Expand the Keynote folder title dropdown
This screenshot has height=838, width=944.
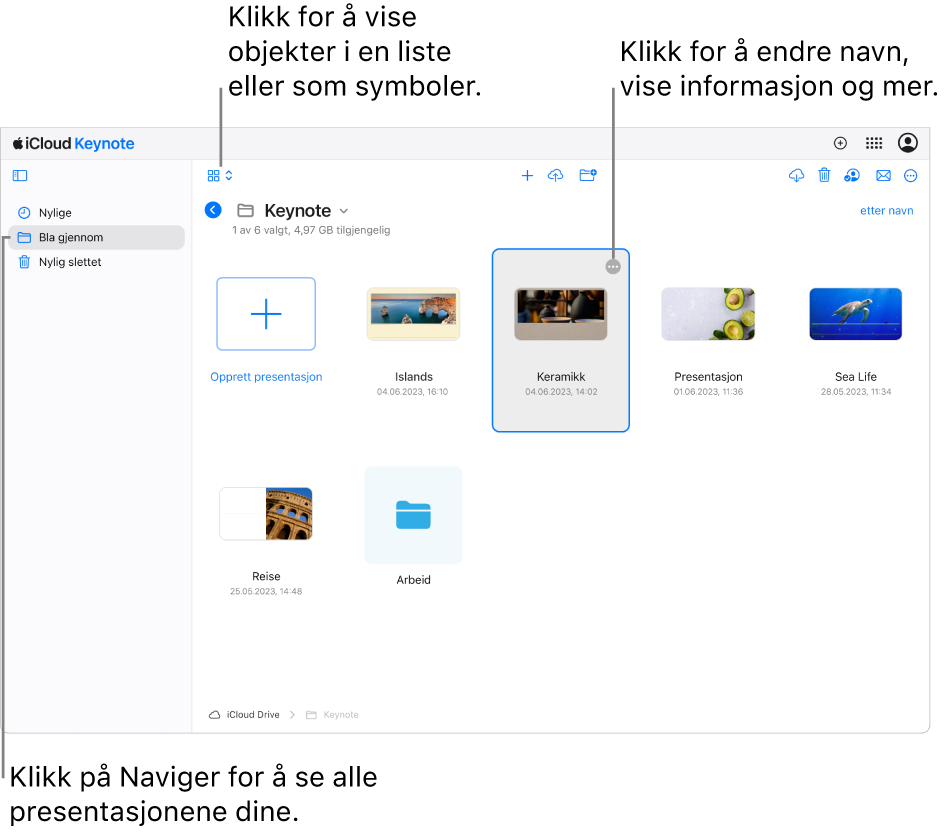point(344,211)
